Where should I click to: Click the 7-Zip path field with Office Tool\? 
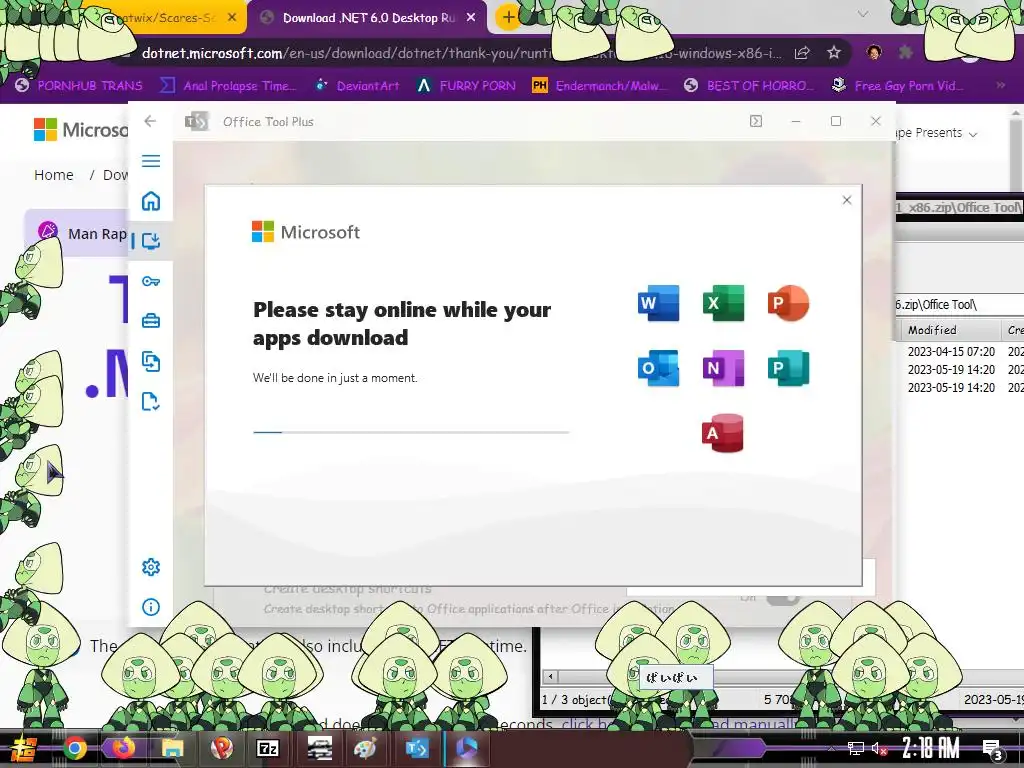click(x=957, y=304)
